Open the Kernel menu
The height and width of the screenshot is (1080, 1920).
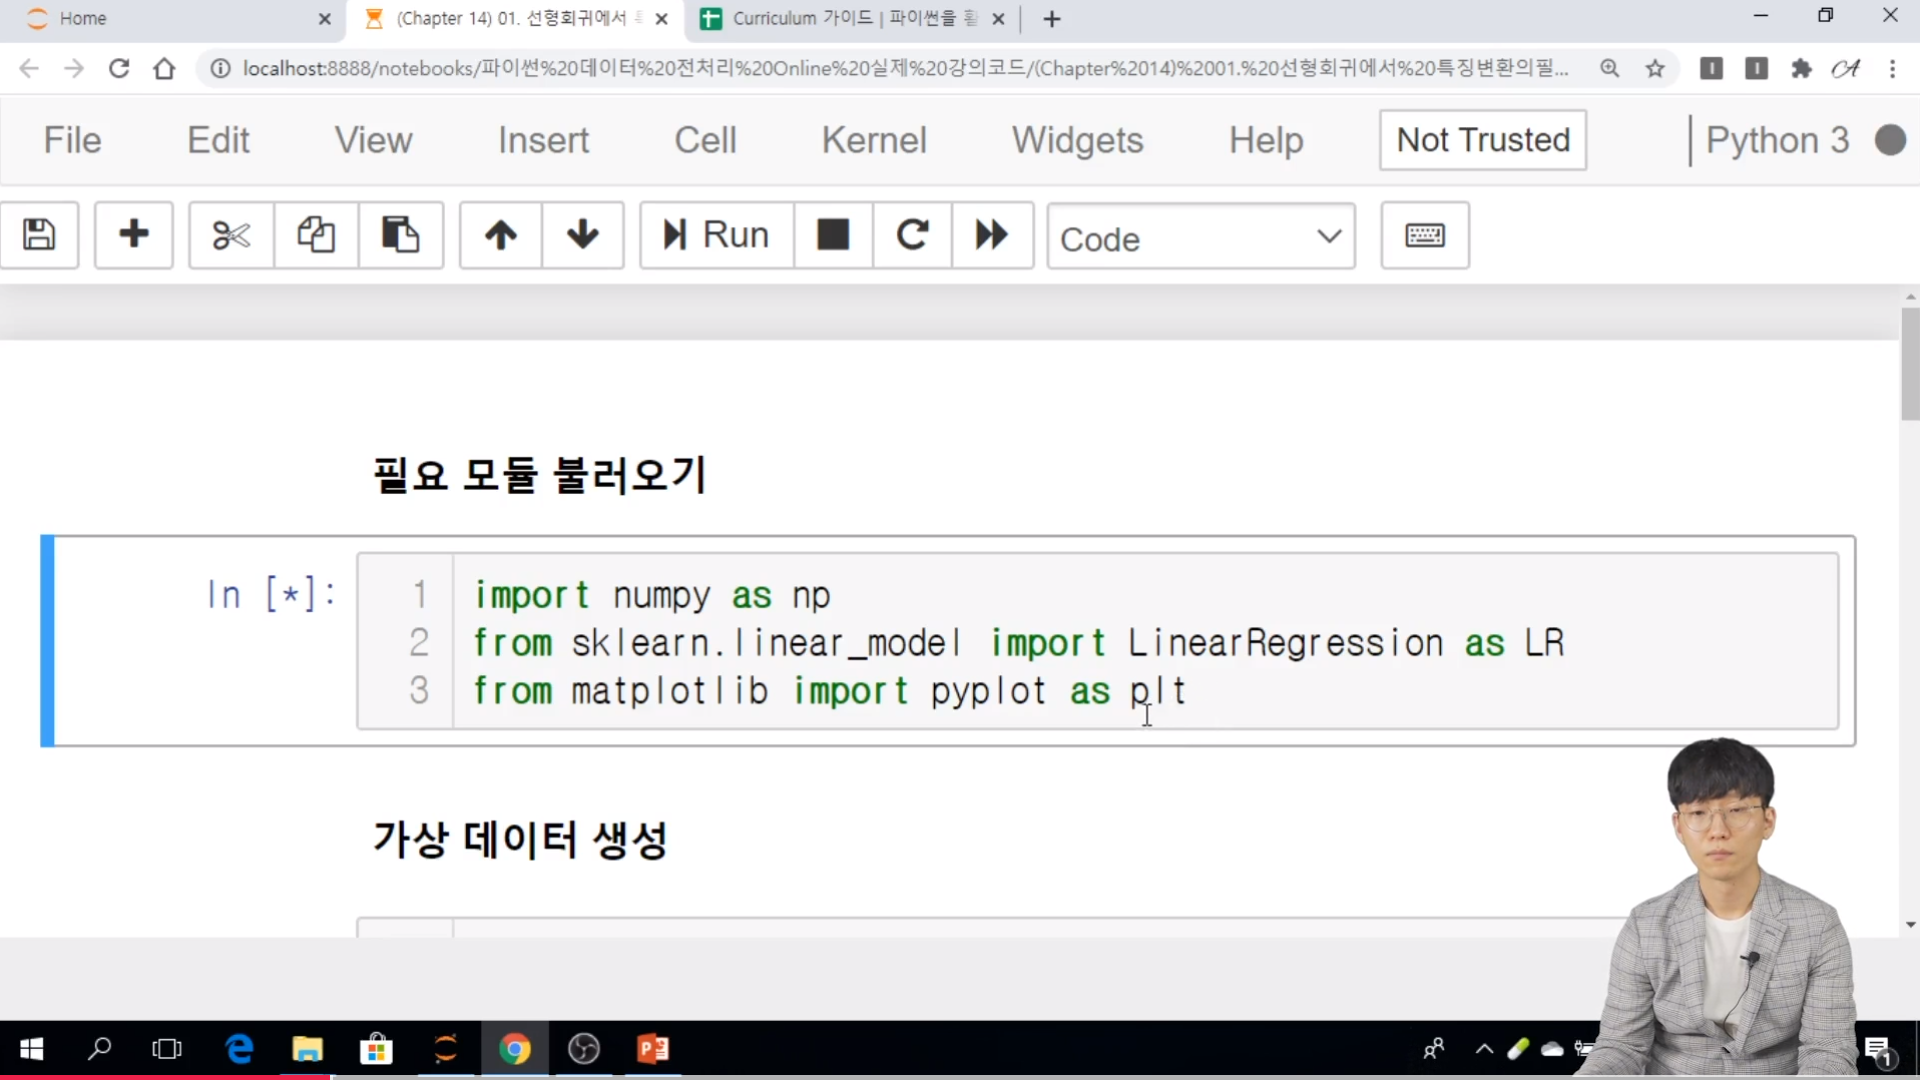tap(874, 140)
